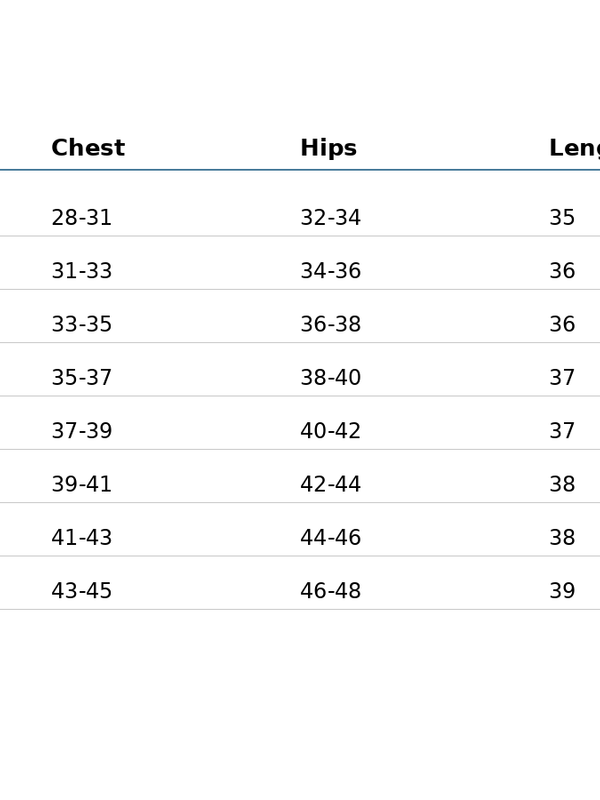This screenshot has height=800, width=600.
Task: Select the 44-46 hips entry
Action: (x=330, y=539)
